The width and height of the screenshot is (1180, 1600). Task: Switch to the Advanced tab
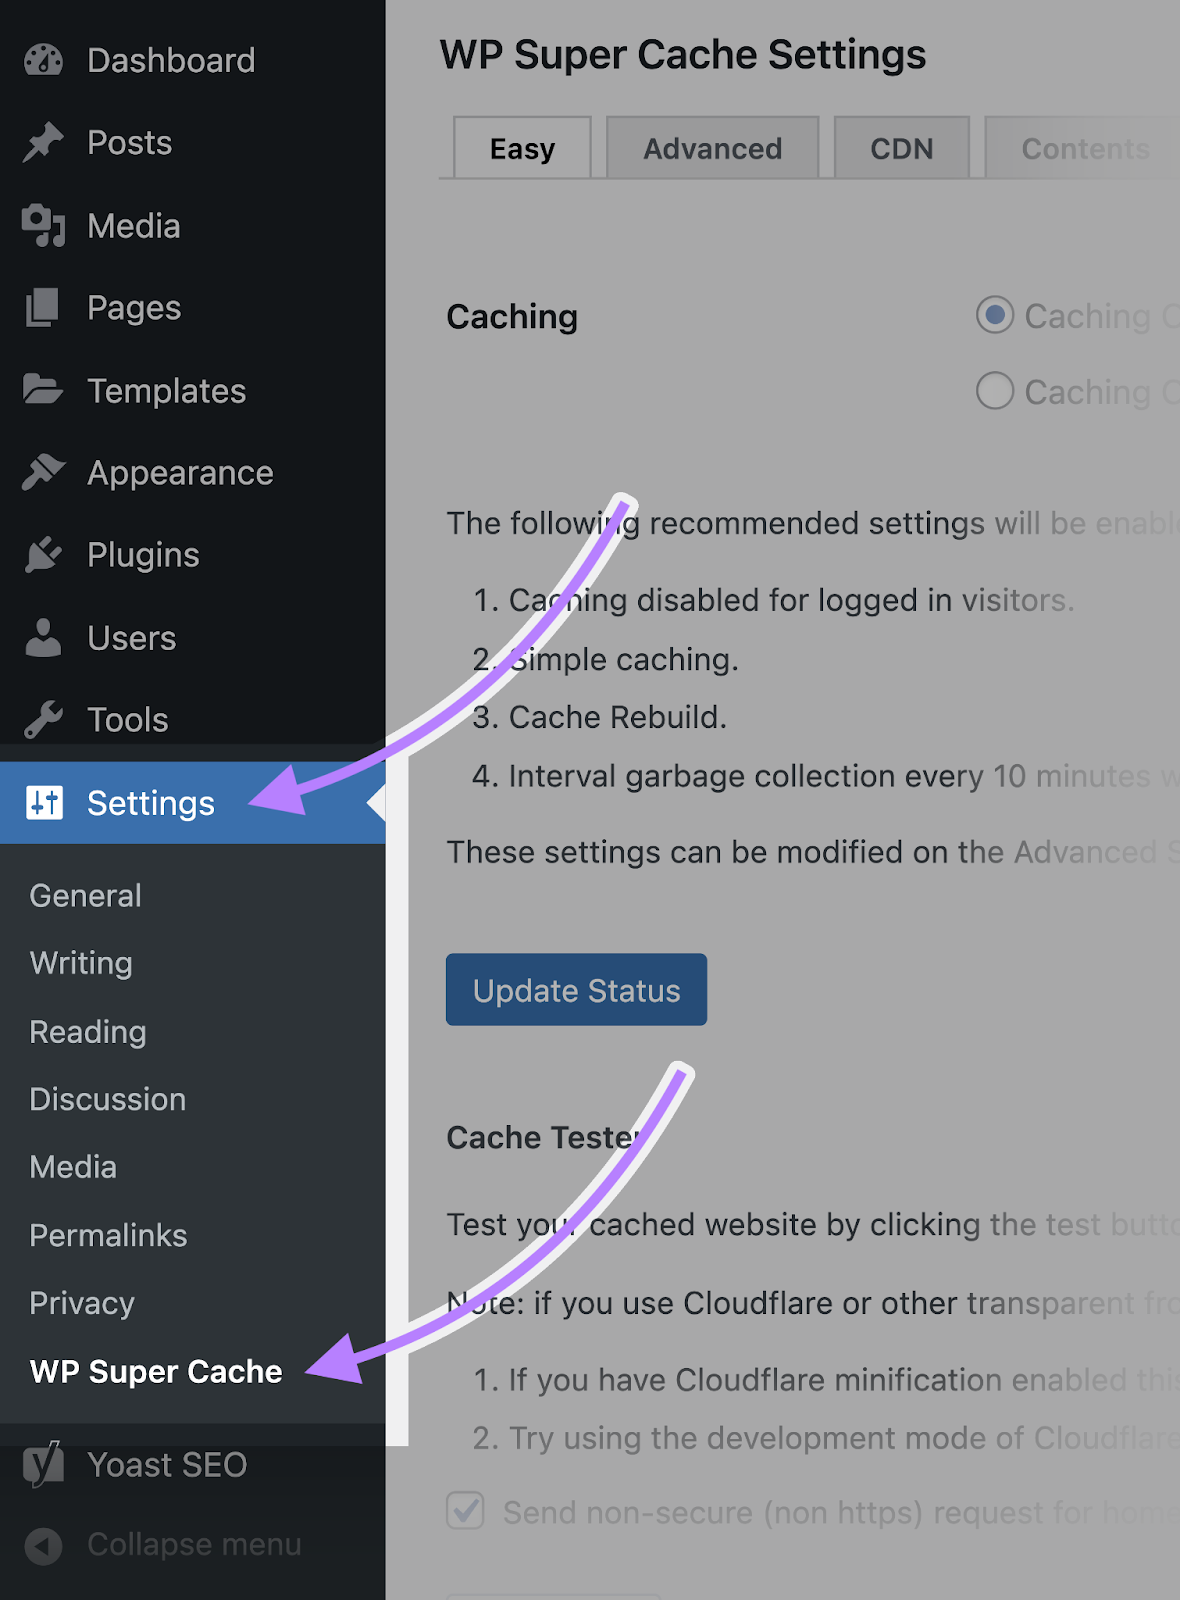[712, 148]
